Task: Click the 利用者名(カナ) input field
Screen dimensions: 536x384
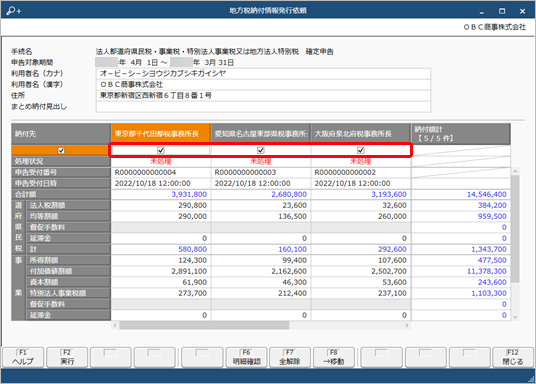Action: [x=263, y=74]
